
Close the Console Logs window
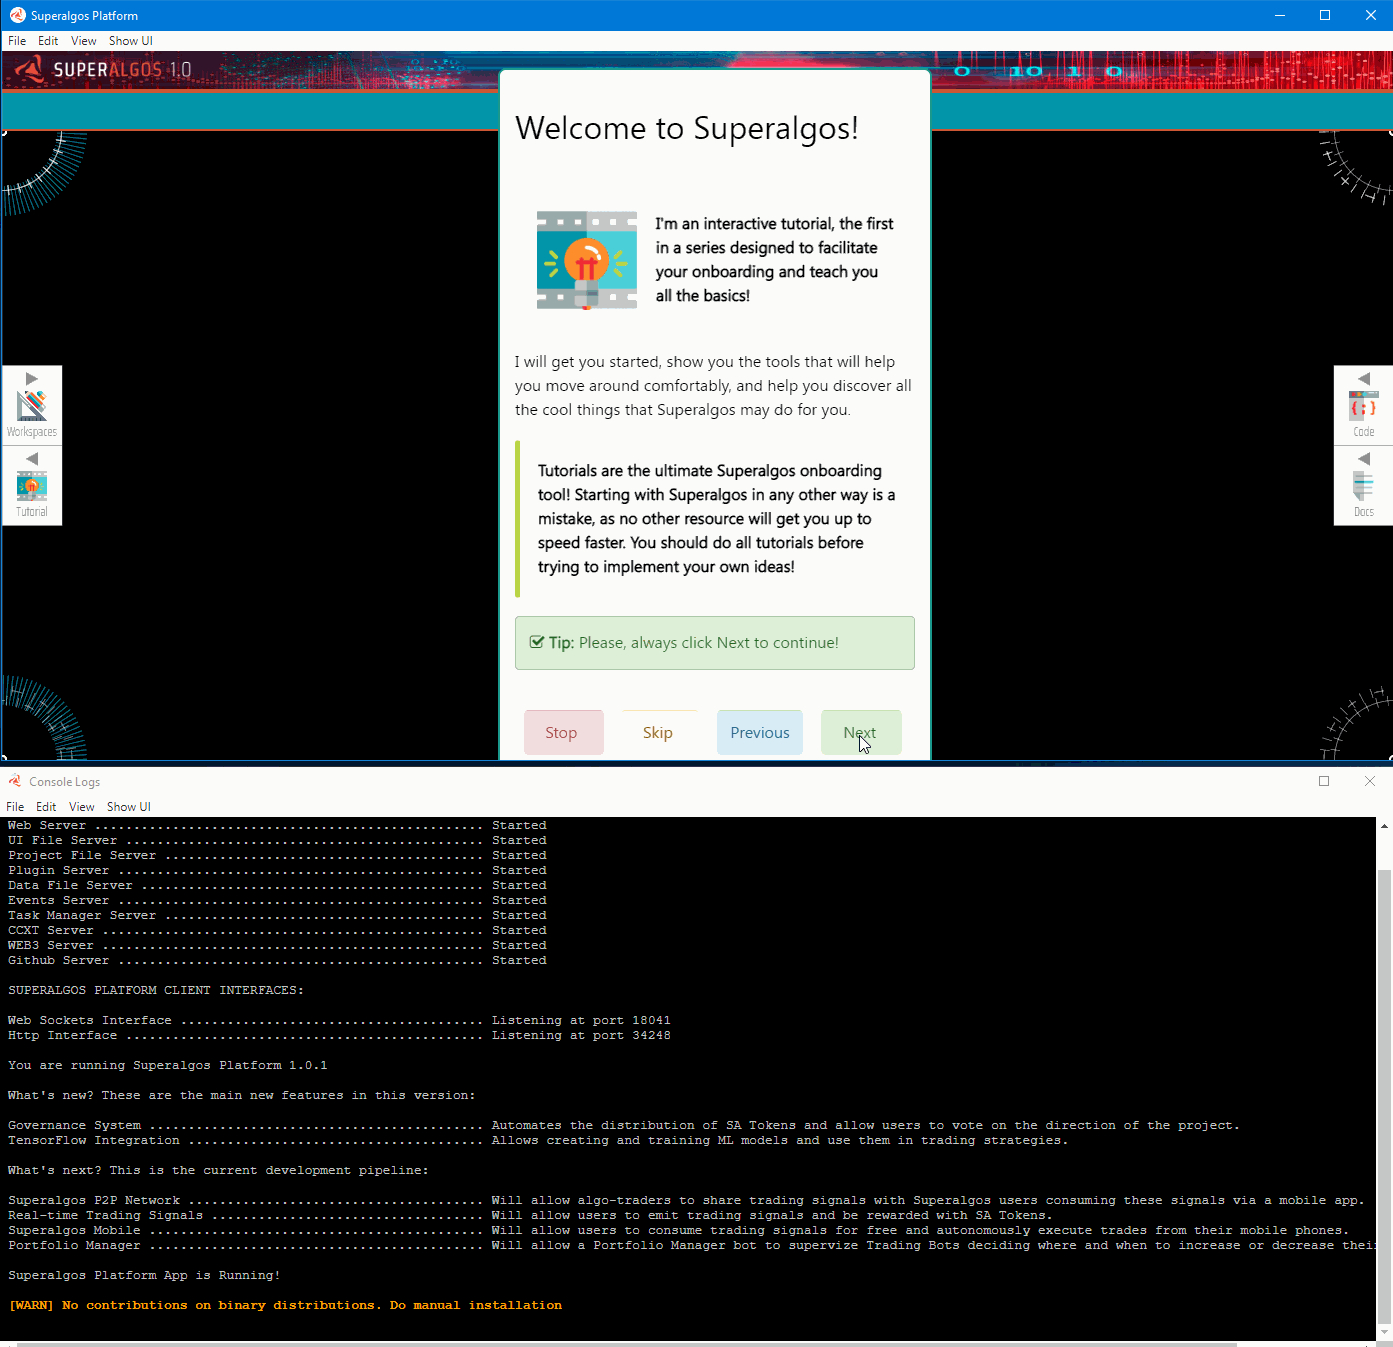(x=1370, y=781)
